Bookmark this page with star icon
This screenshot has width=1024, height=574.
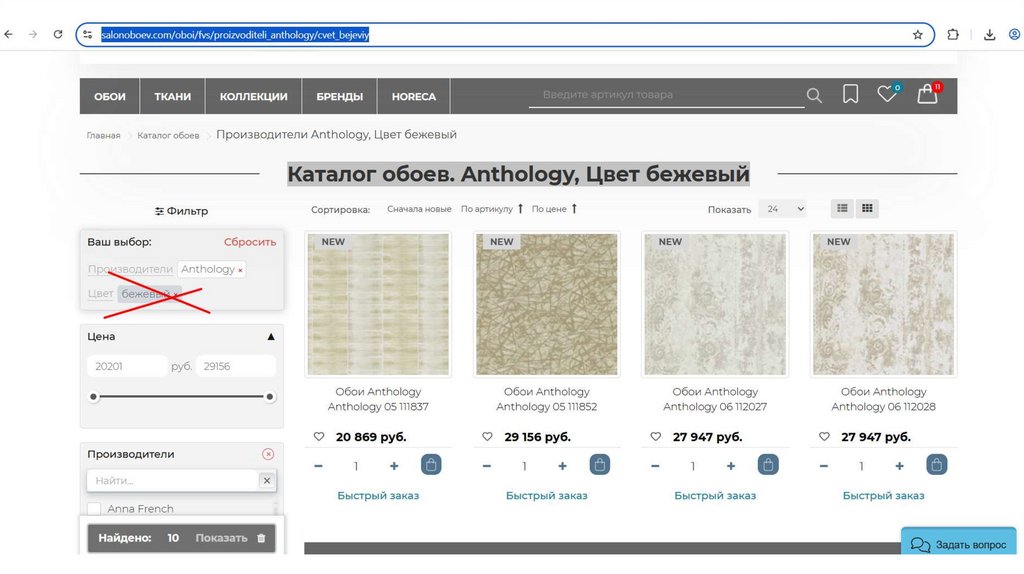(x=918, y=35)
